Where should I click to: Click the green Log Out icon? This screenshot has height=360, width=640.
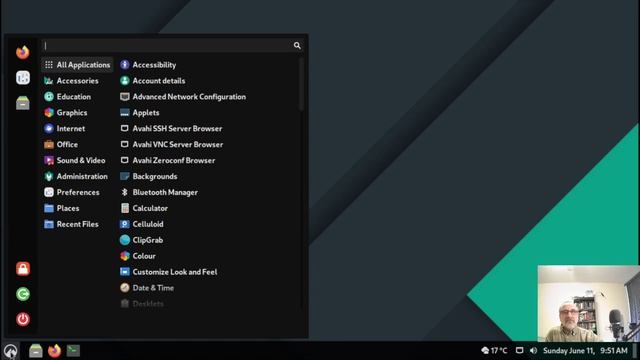(23, 294)
